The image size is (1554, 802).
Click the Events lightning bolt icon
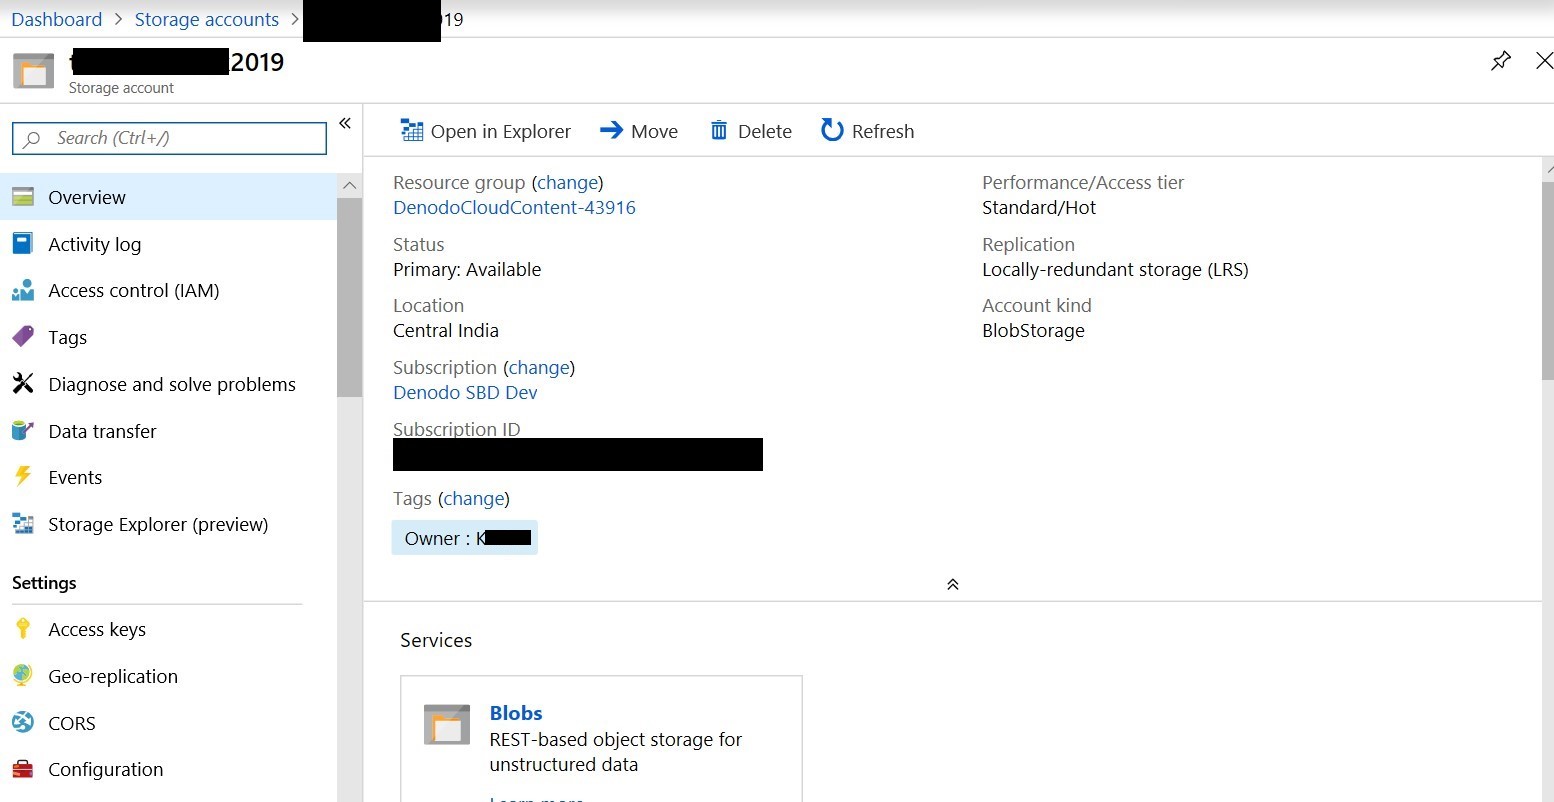(x=23, y=477)
